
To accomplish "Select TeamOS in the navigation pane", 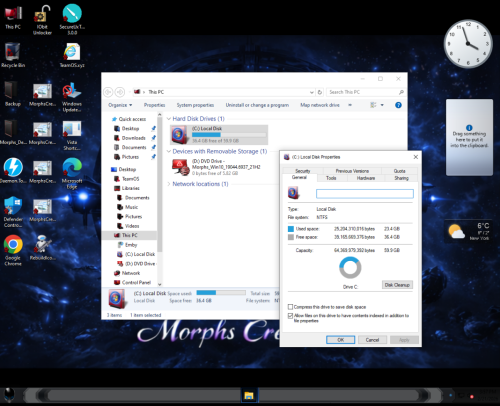I will tap(130, 179).
